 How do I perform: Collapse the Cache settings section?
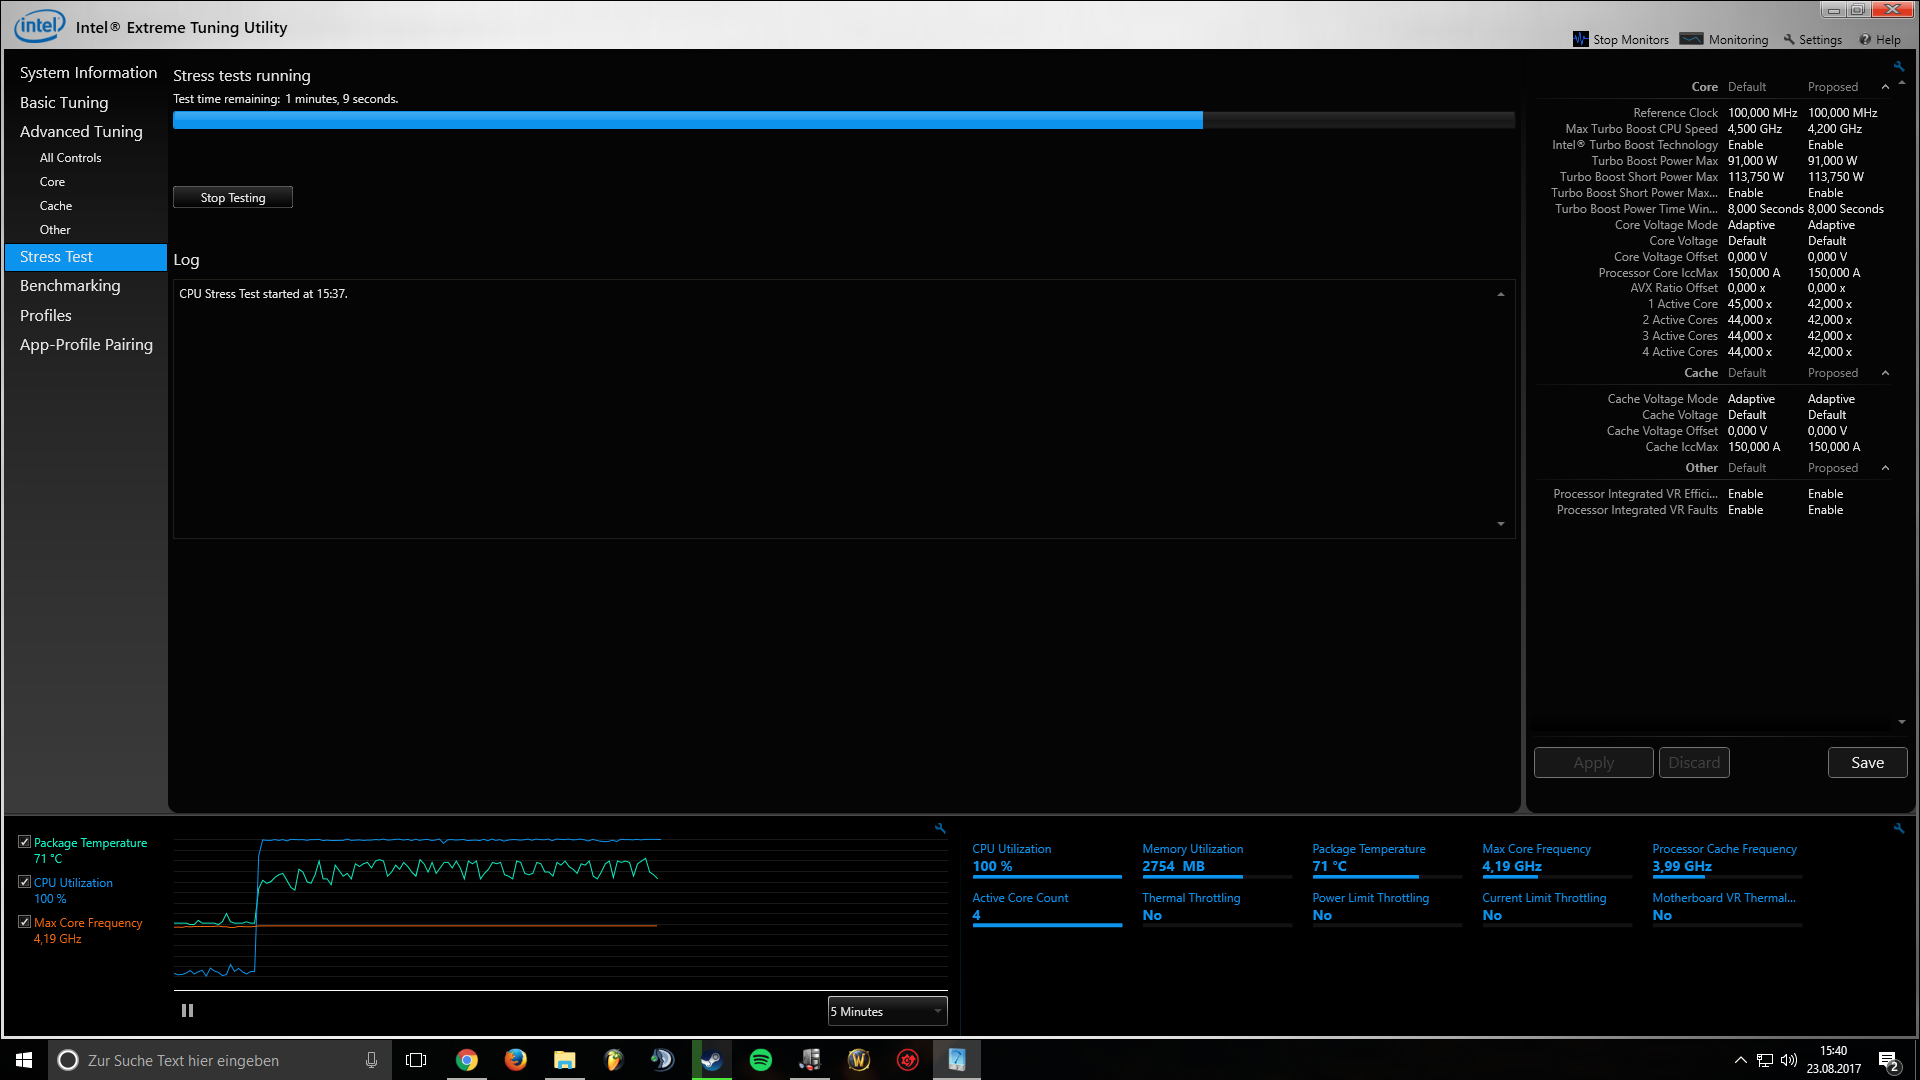pos(1885,373)
